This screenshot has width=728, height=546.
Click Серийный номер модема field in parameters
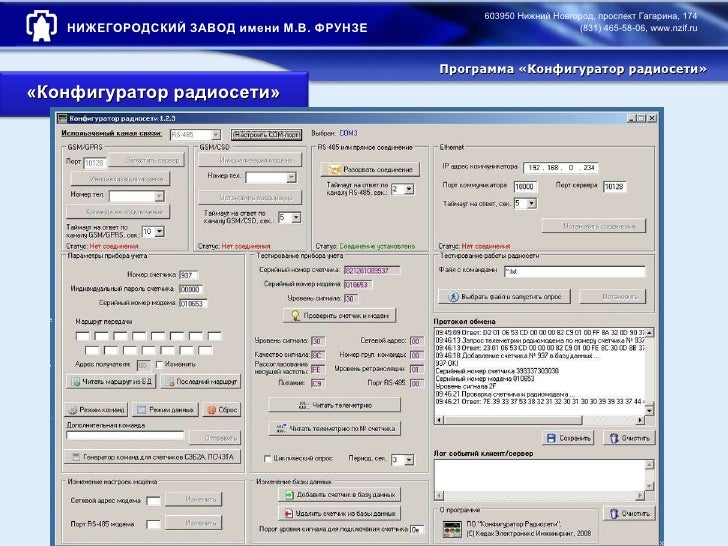click(193, 304)
